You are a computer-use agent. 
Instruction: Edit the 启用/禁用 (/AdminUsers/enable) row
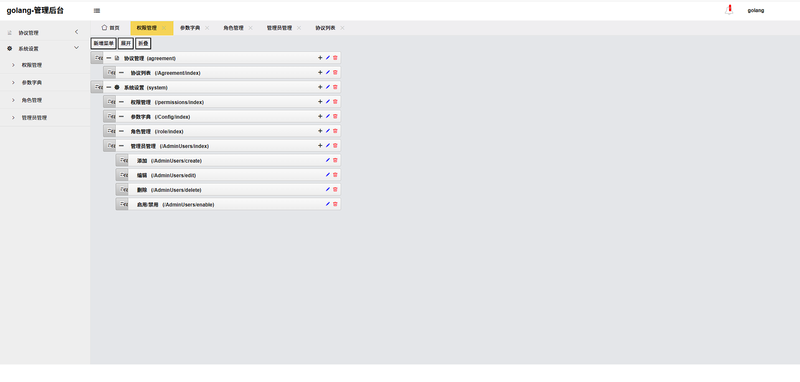(x=328, y=204)
